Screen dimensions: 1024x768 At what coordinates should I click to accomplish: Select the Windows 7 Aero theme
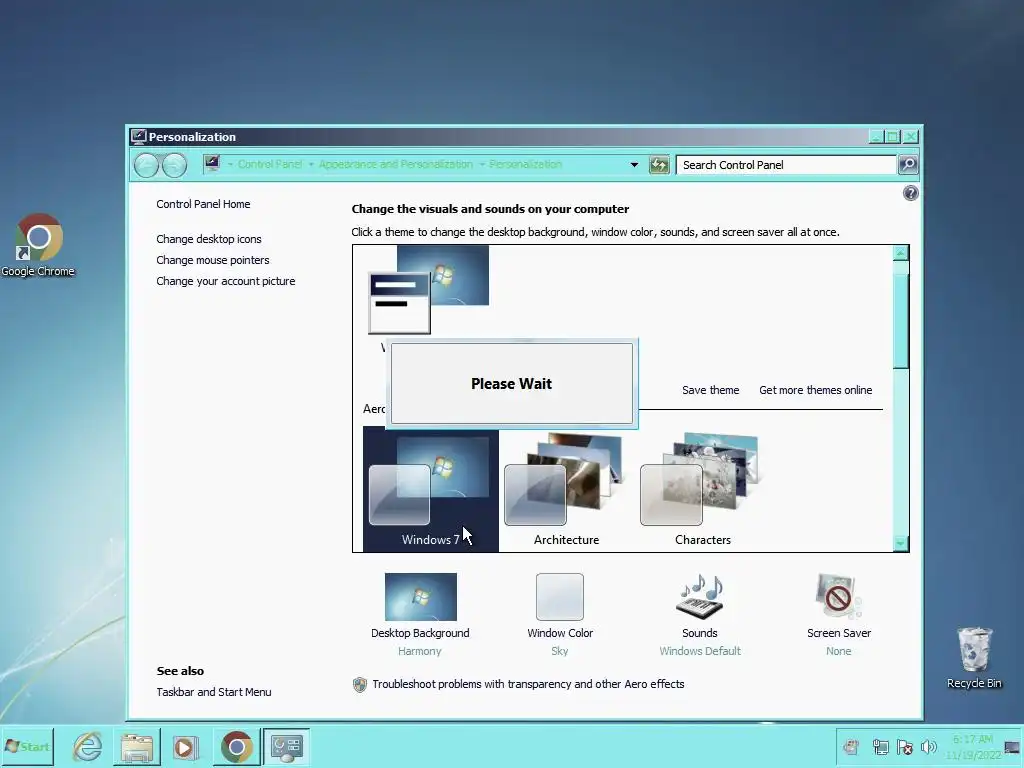pyautogui.click(x=430, y=489)
